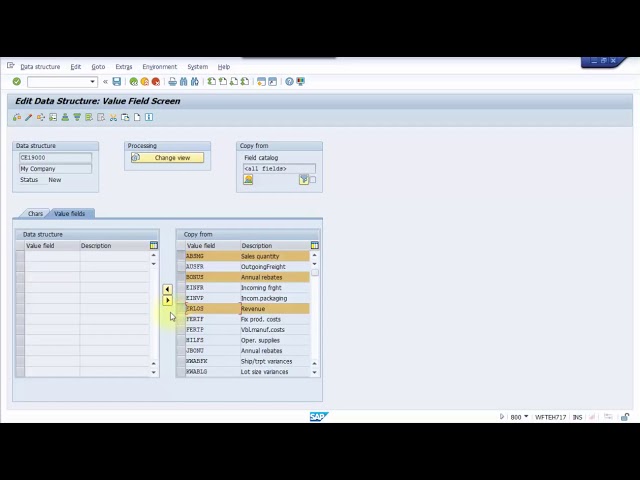Click the Customize Local Layout monitor icon

pos(301,82)
